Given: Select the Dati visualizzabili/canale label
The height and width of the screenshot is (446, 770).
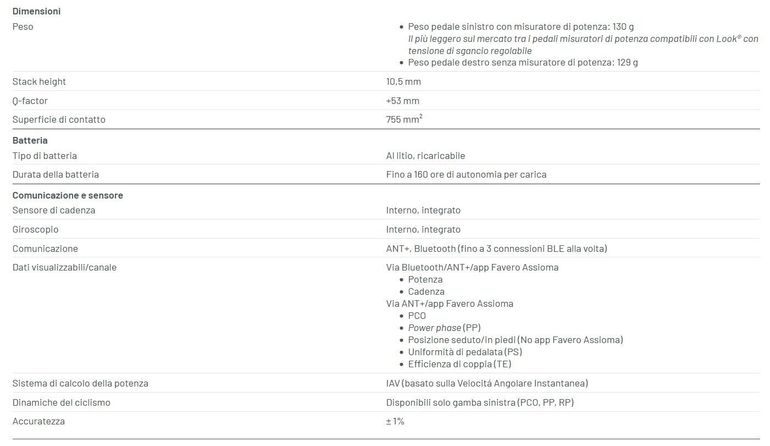Looking at the screenshot, I should click(x=64, y=268).
